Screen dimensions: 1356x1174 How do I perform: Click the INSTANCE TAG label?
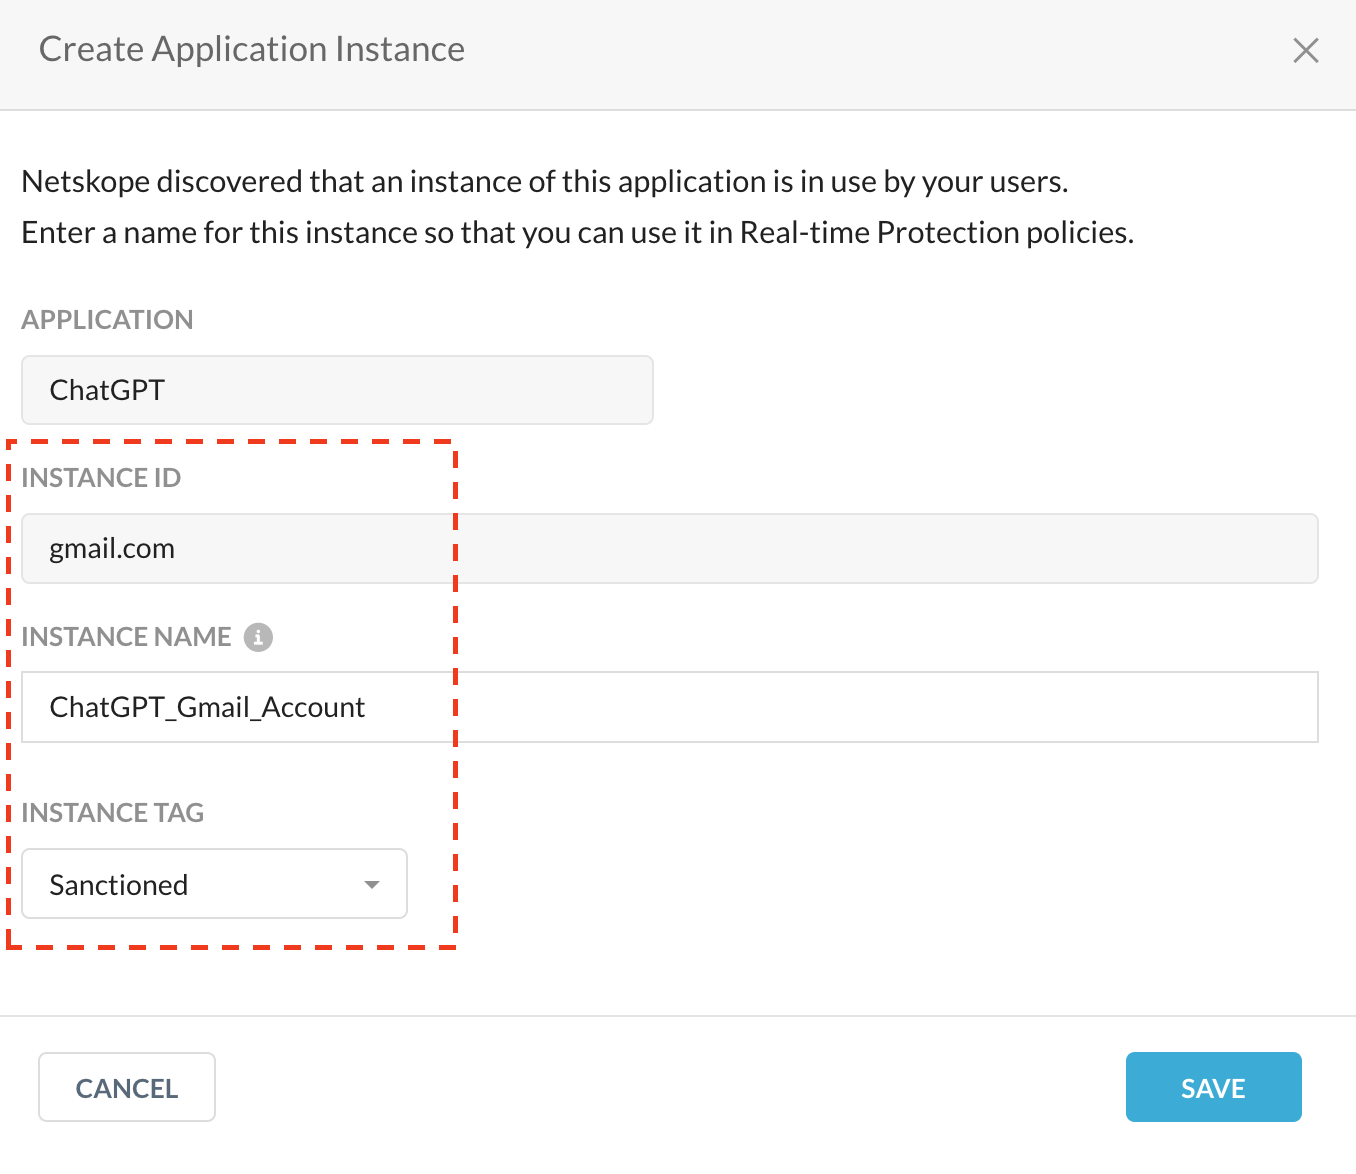pos(112,813)
